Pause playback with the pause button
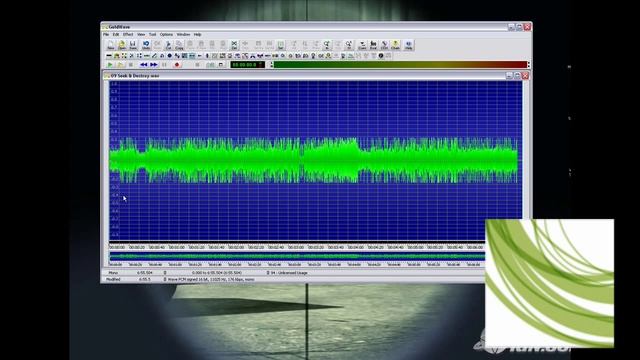The width and height of the screenshot is (640, 360). click(x=164, y=64)
